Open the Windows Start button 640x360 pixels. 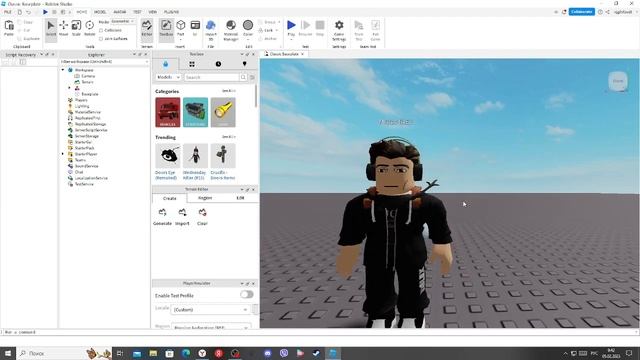(x=8, y=353)
